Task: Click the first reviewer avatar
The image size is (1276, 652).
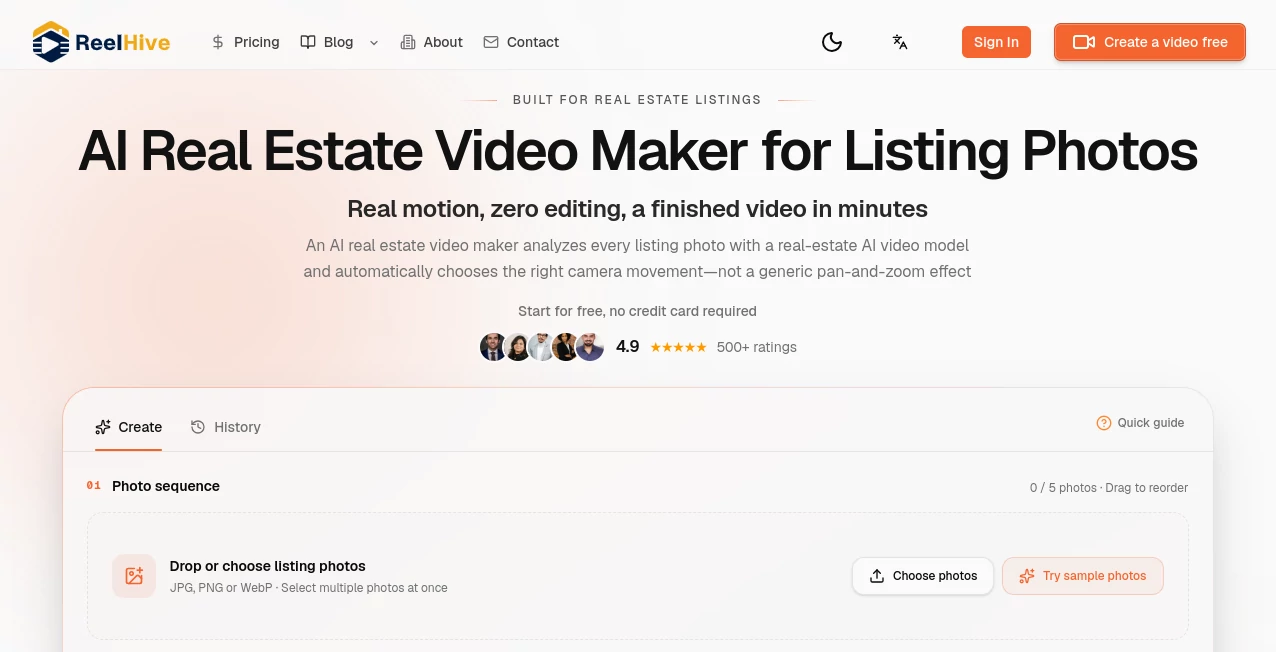Action: pyautogui.click(x=493, y=347)
